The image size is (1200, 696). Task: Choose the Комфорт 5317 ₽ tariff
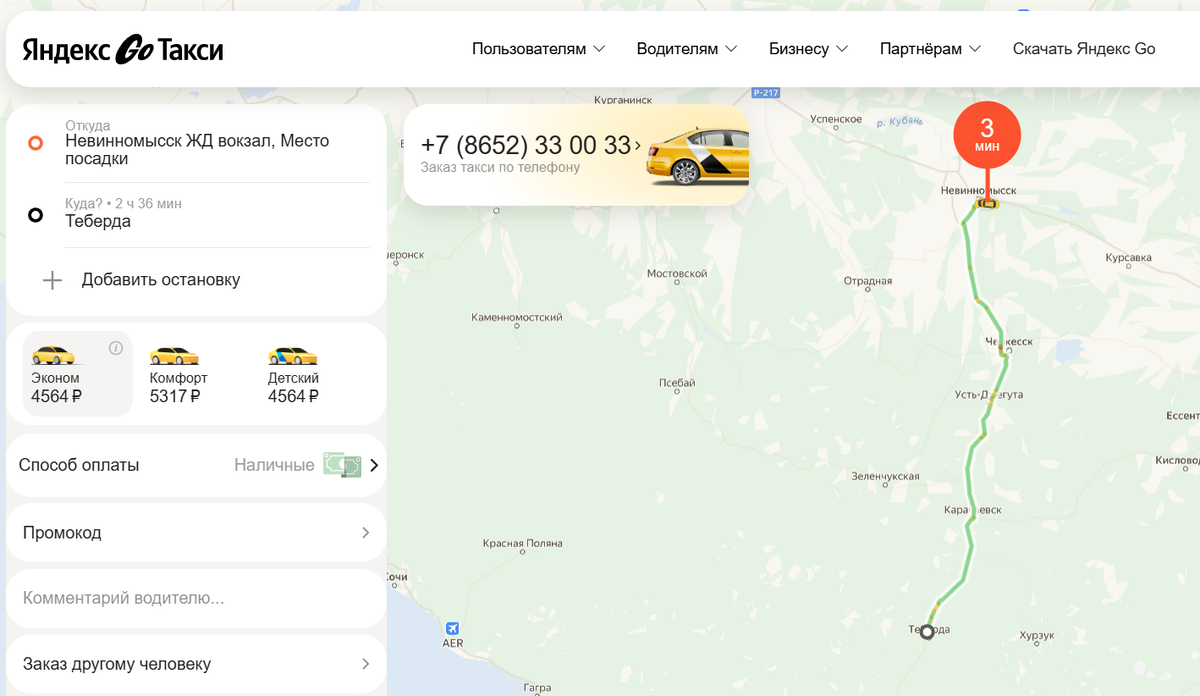pyautogui.click(x=179, y=373)
